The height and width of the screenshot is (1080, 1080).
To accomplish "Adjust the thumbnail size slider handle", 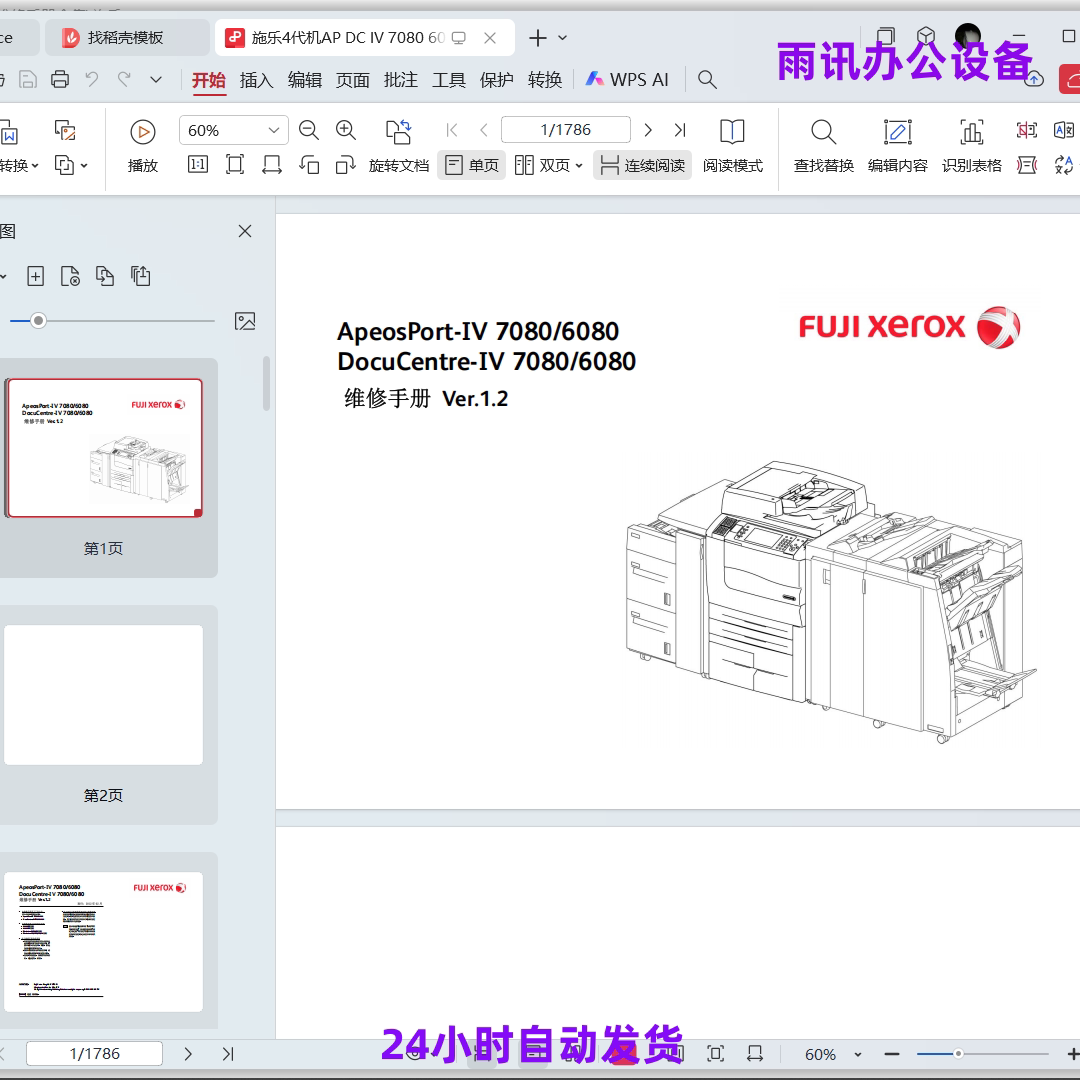I will pyautogui.click(x=39, y=320).
